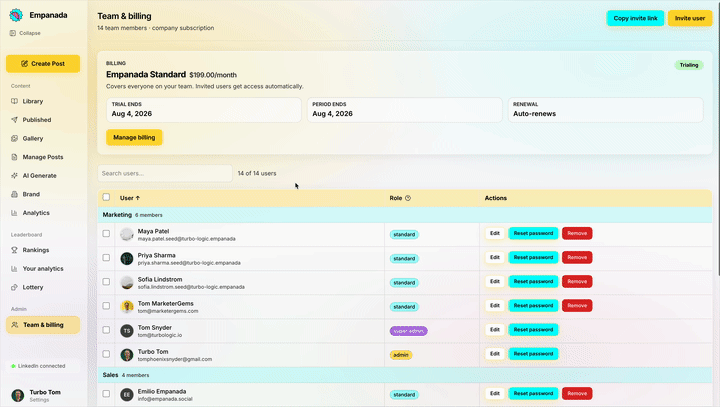Click the page vertical scrollbar
720x407 pixels.
[x=718, y=138]
